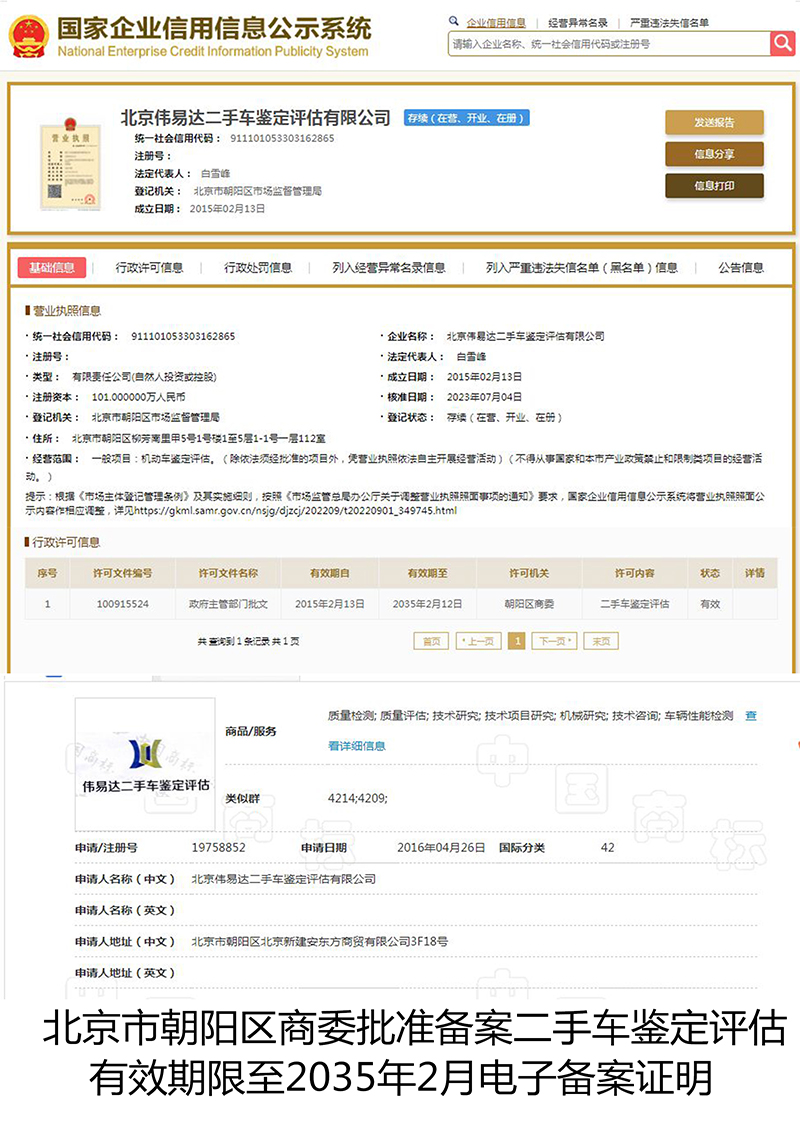The image size is (800, 1132).
Task: Click permit file number 100915524
Action: click(123, 604)
